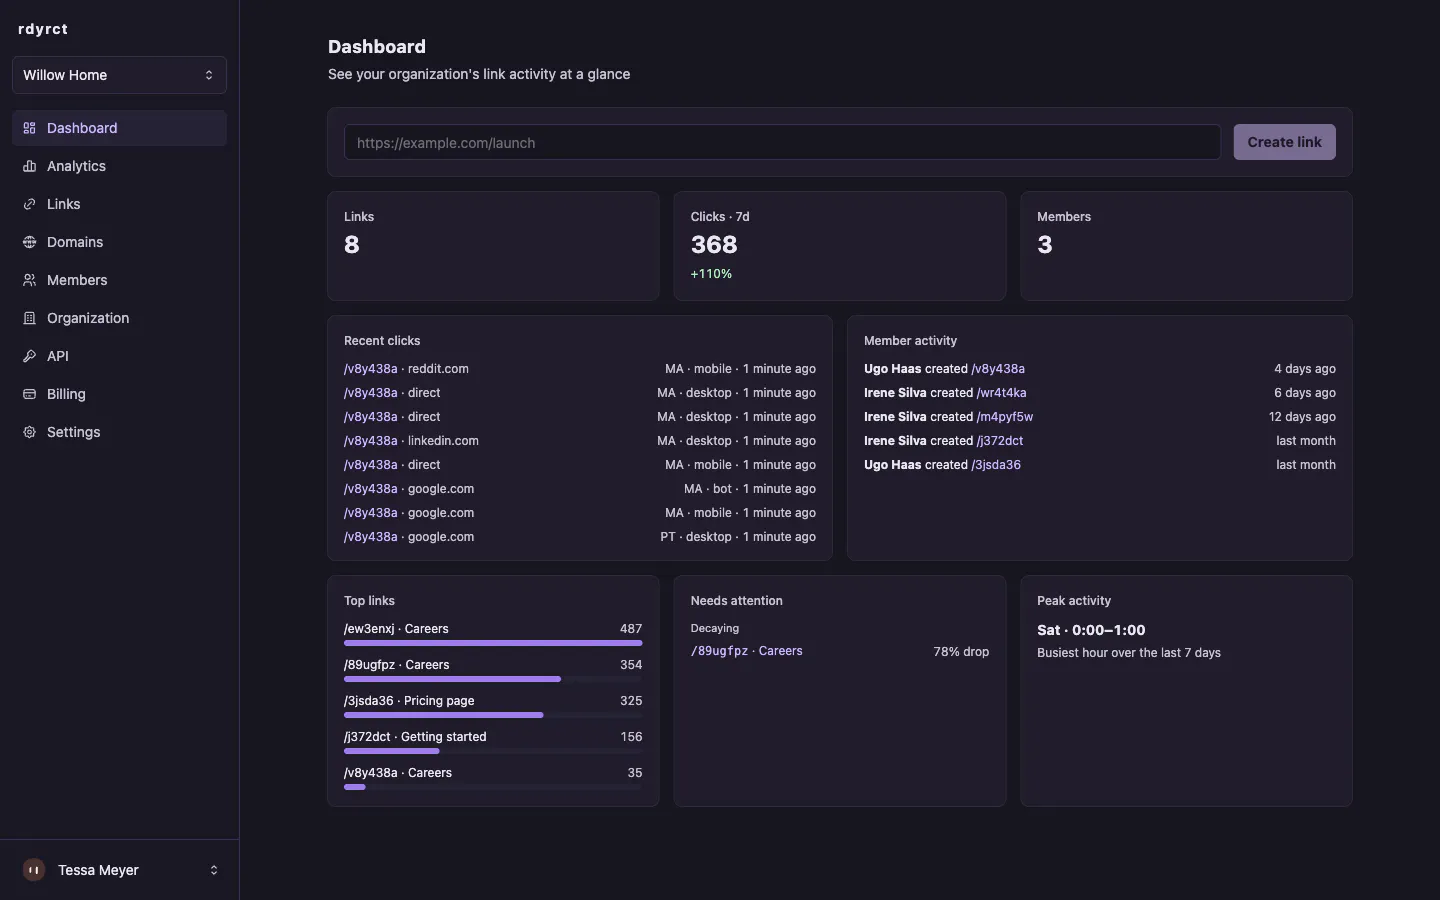Click /v8y438a in the linkedin.com click row

370,441
